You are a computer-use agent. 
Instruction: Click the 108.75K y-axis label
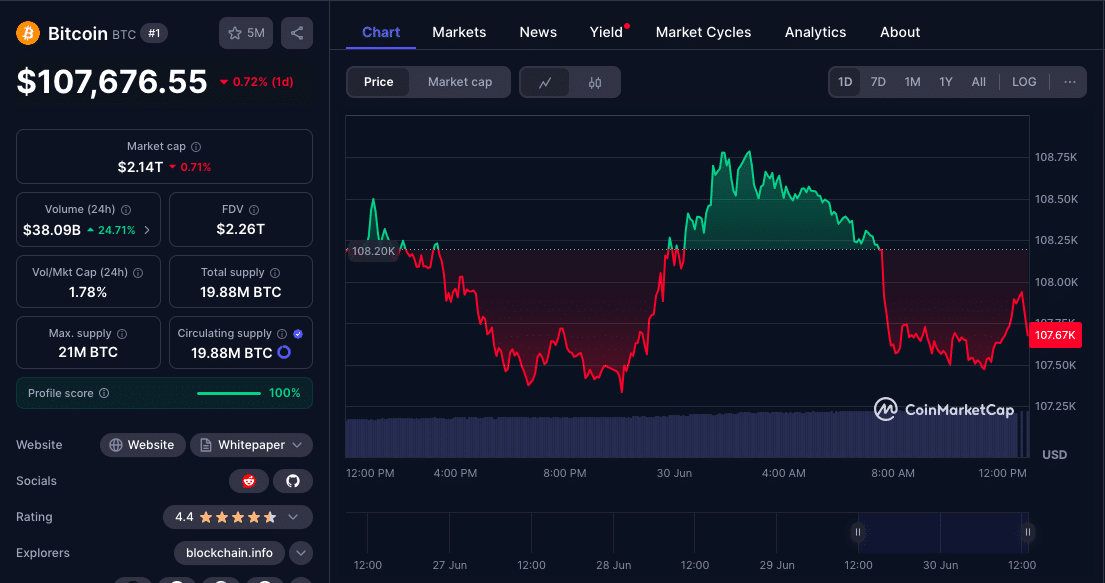click(1056, 157)
